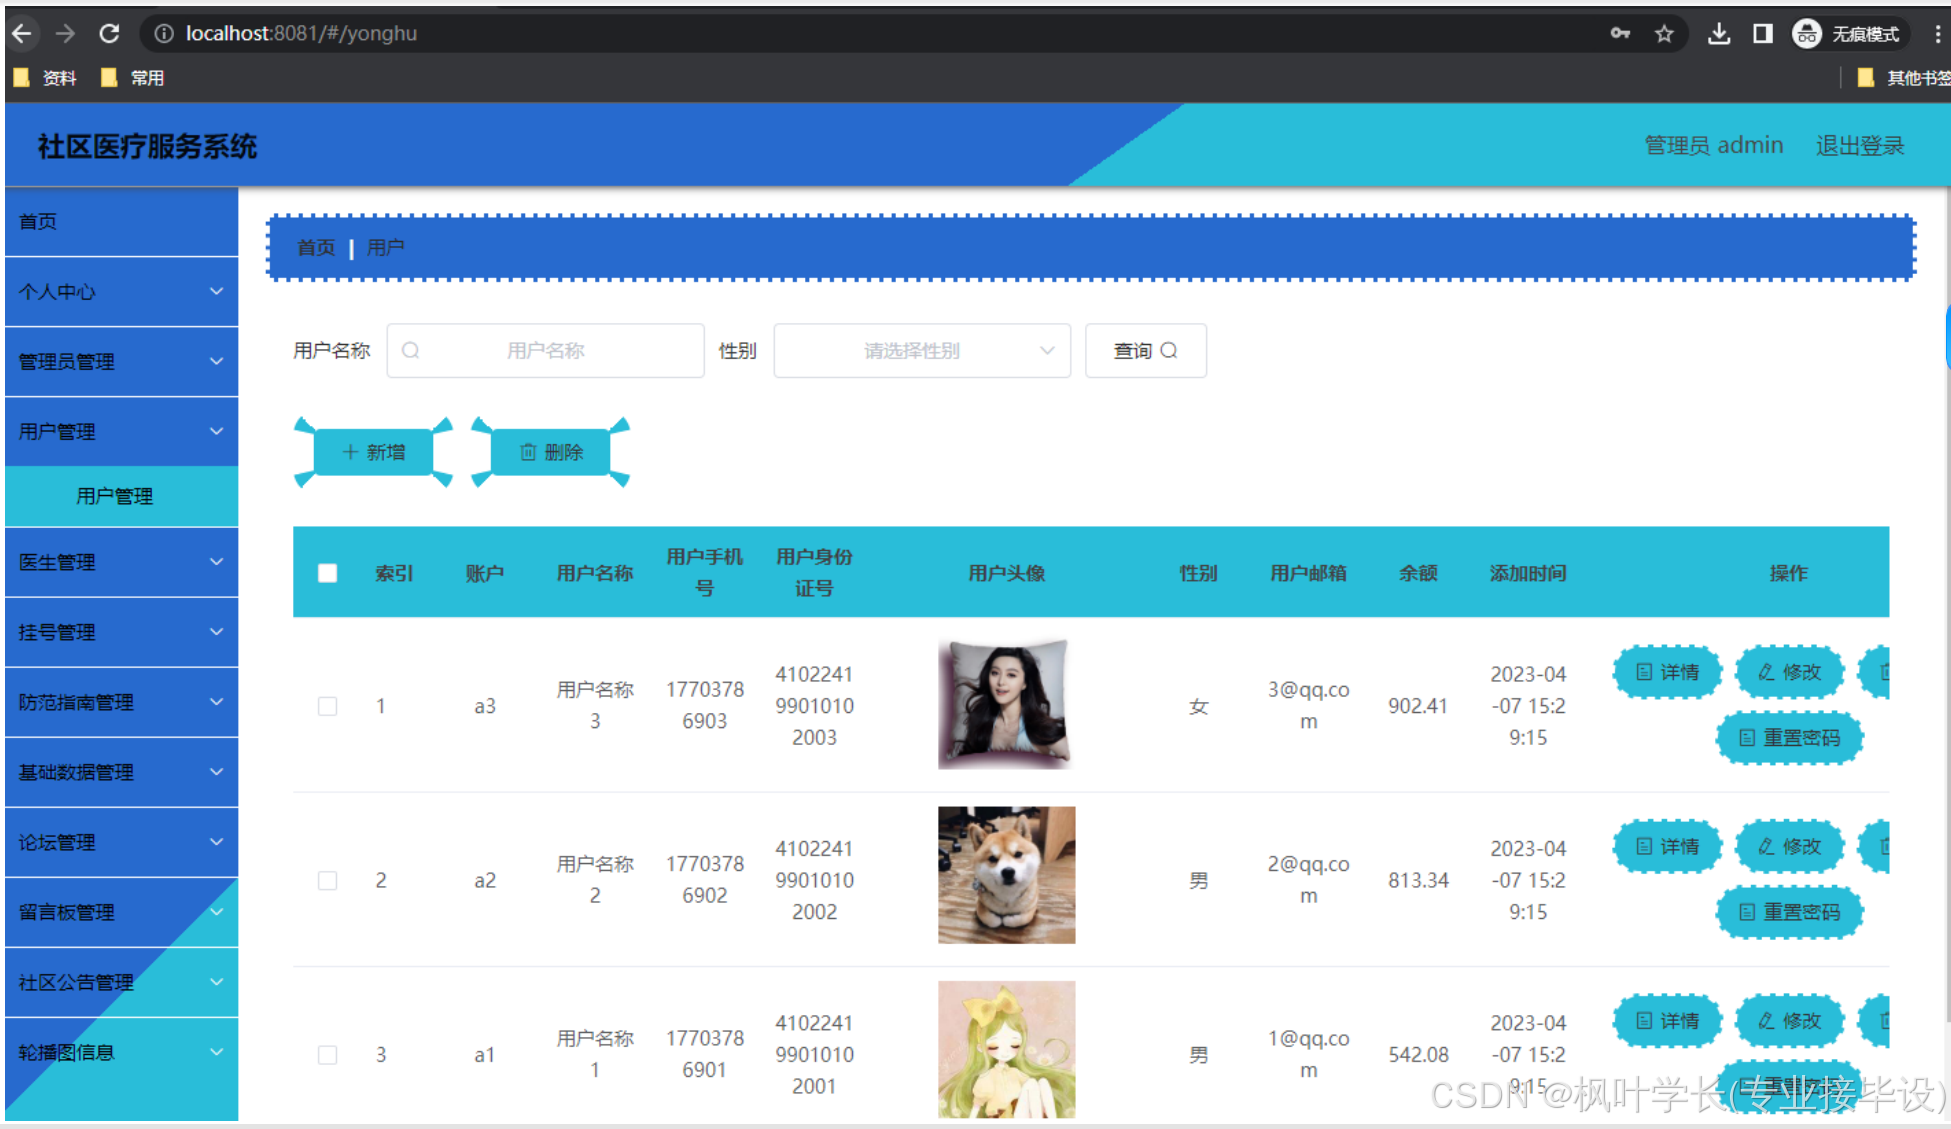Image resolution: width=1951 pixels, height=1129 pixels.
Task: Click the magnifier icon in 用户名称 search box
Action: pyautogui.click(x=410, y=350)
